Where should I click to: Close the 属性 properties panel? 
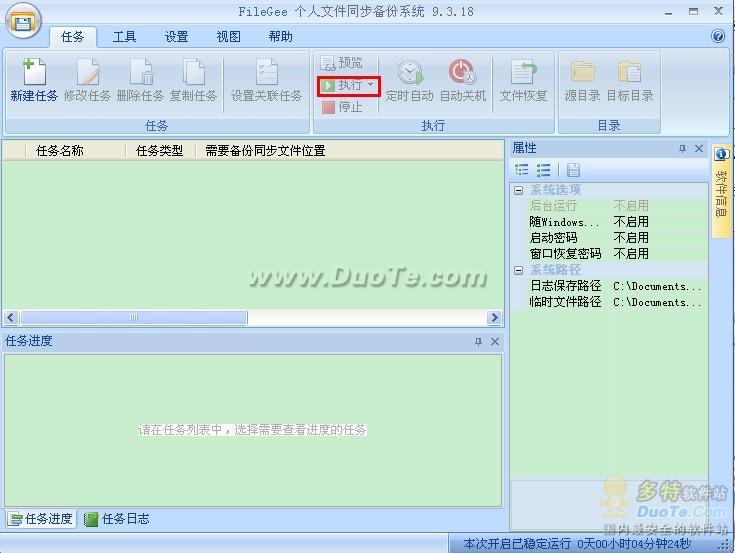point(698,149)
